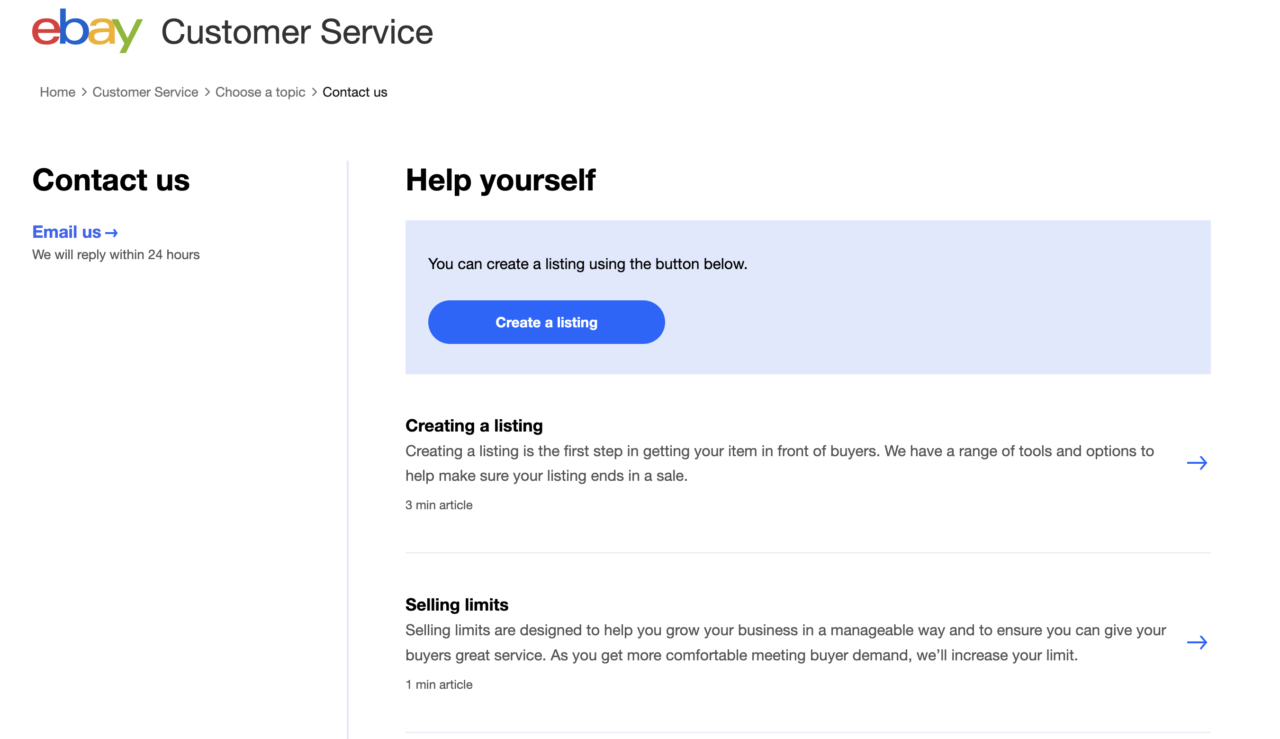Image resolution: width=1280 pixels, height=739 pixels.
Task: Open Customer Service breadcrumb link
Action: (x=145, y=92)
